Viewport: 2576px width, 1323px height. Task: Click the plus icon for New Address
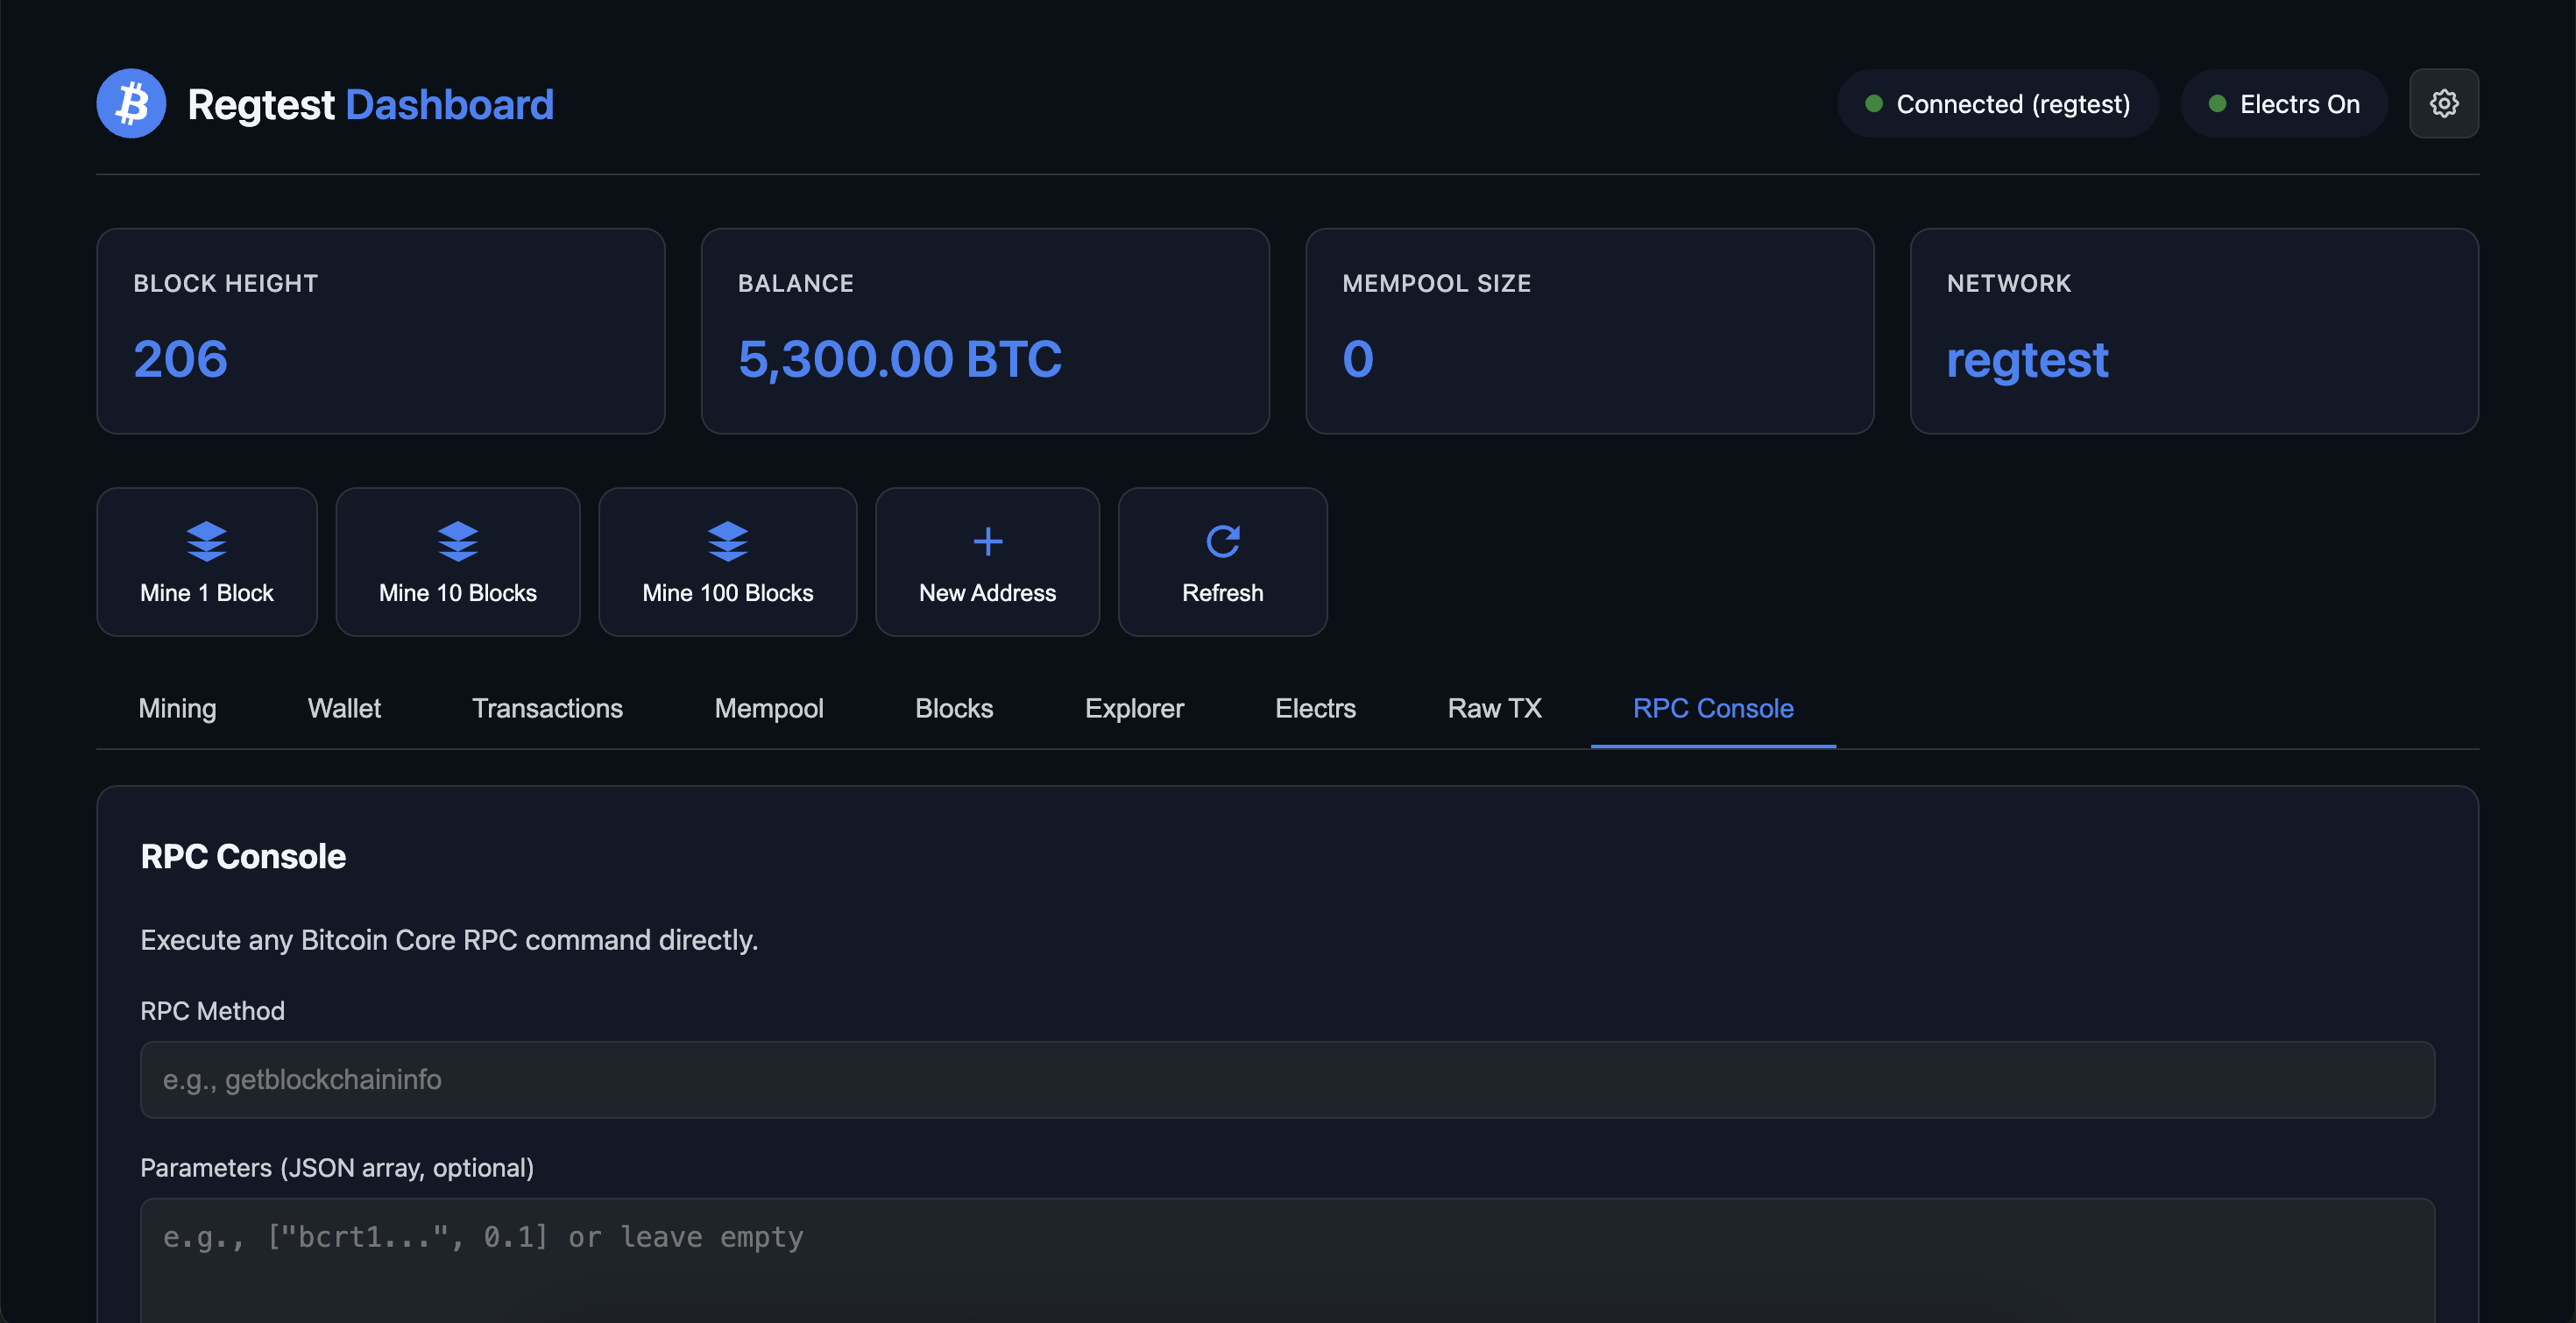click(987, 541)
